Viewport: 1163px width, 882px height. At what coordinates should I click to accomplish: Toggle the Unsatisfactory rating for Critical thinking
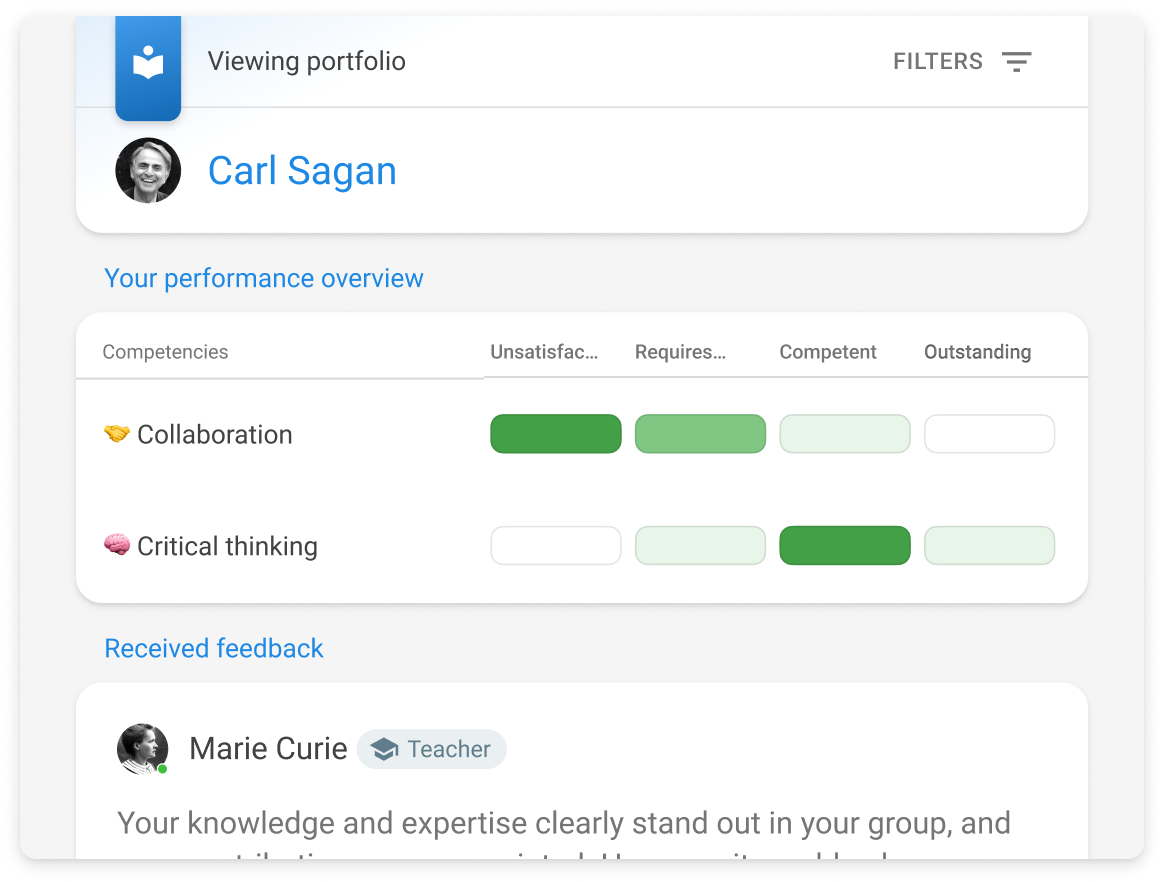[555, 545]
